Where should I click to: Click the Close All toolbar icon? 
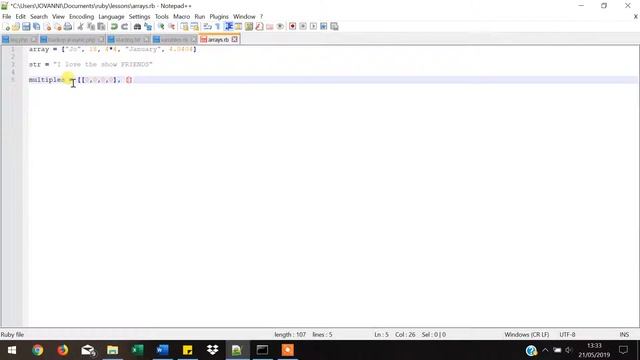coord(58,27)
